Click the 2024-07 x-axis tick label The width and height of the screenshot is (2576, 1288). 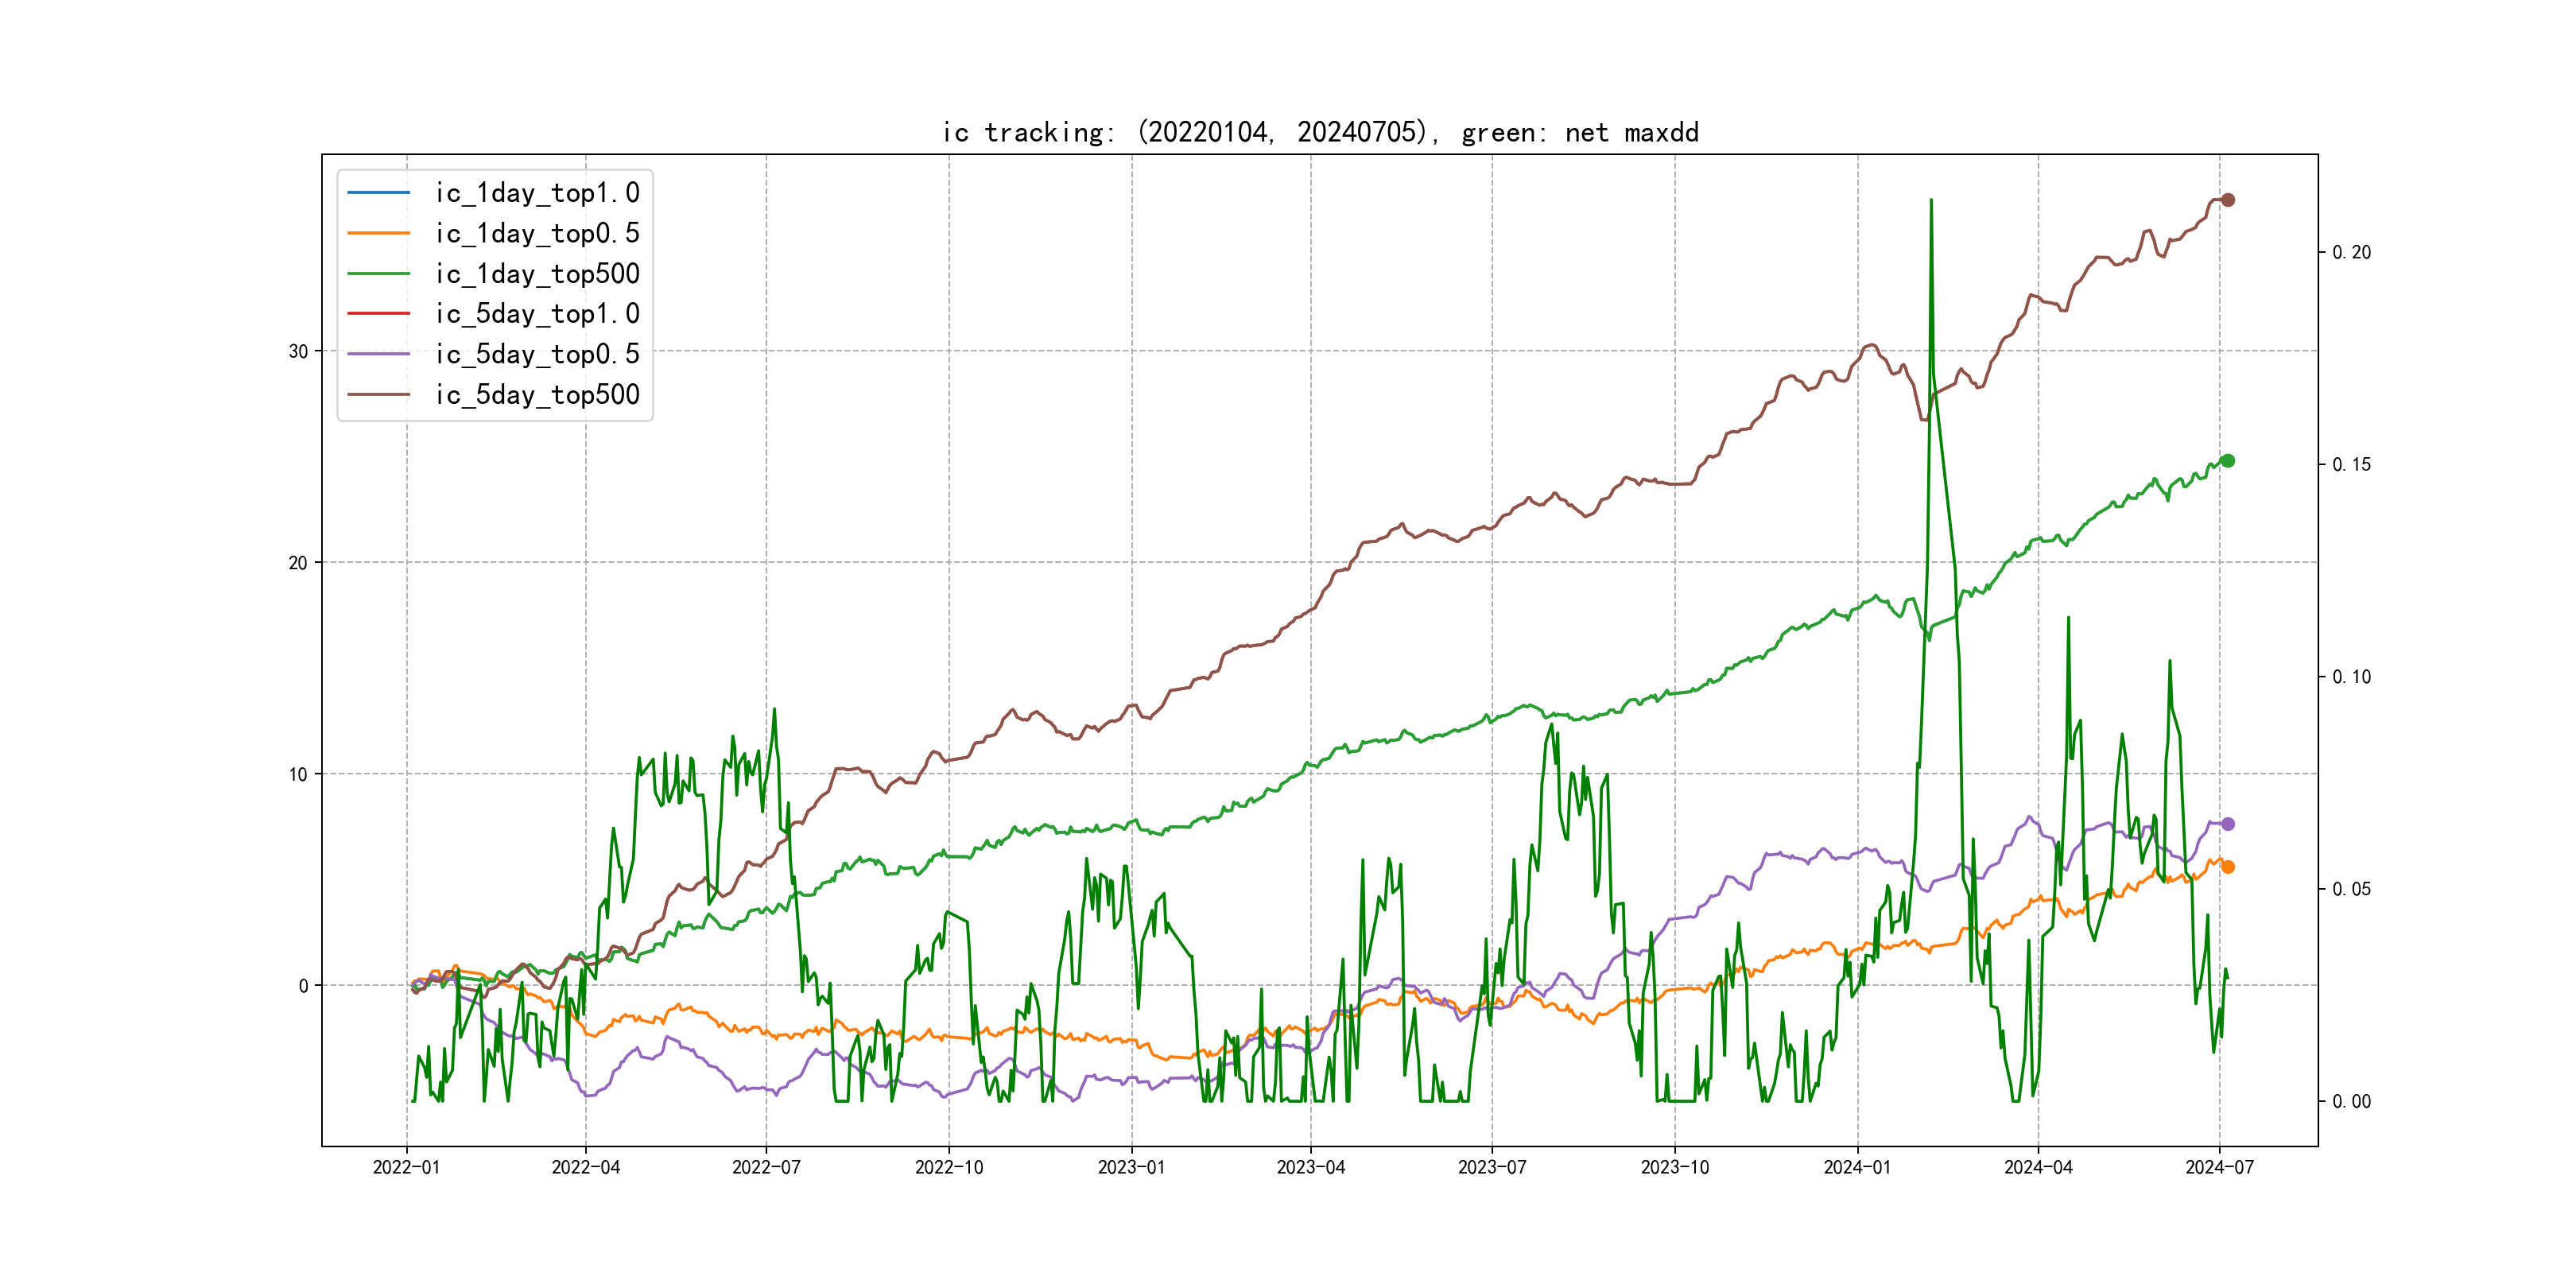pyautogui.click(x=2219, y=1167)
